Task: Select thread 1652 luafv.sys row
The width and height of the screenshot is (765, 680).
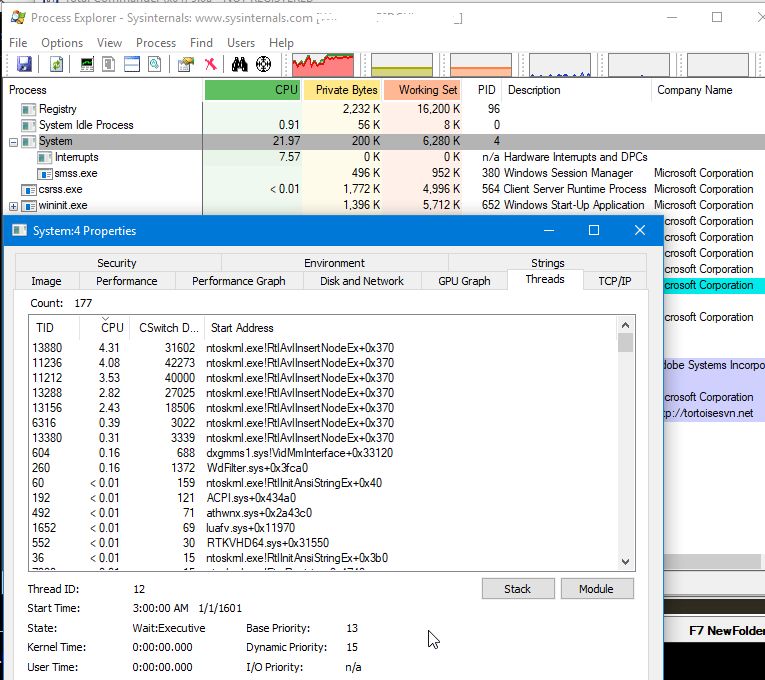Action: [x=322, y=528]
